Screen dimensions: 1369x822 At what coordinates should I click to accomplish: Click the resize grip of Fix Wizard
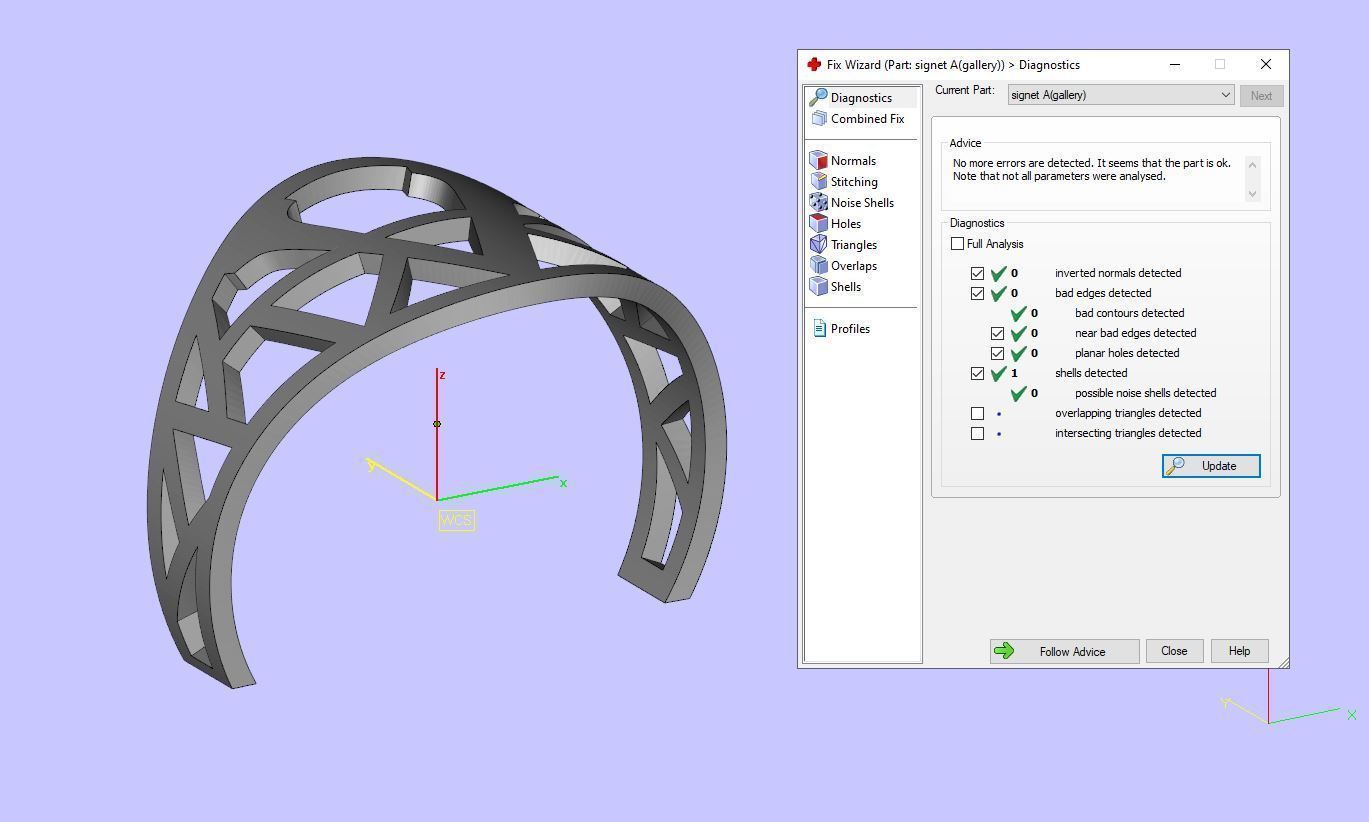pyautogui.click(x=1283, y=662)
